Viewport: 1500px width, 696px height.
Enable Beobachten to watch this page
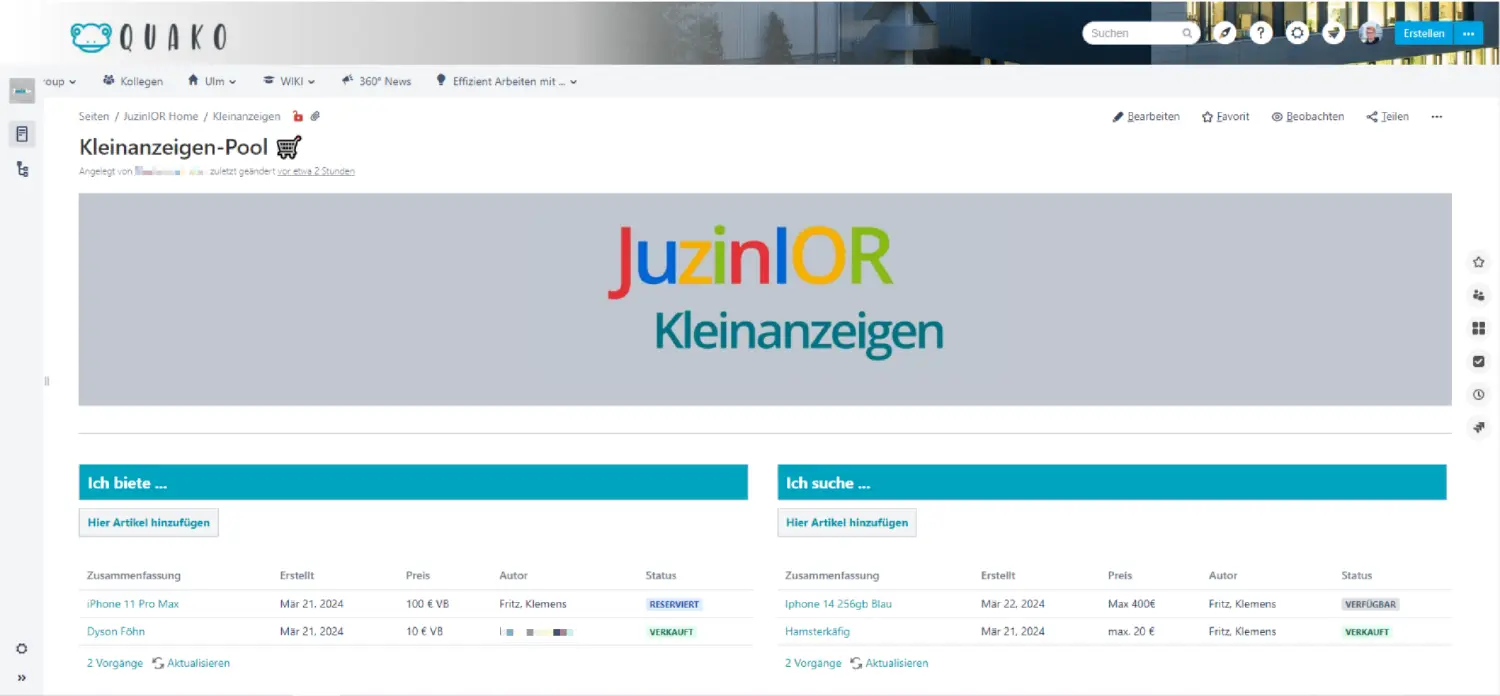1307,116
